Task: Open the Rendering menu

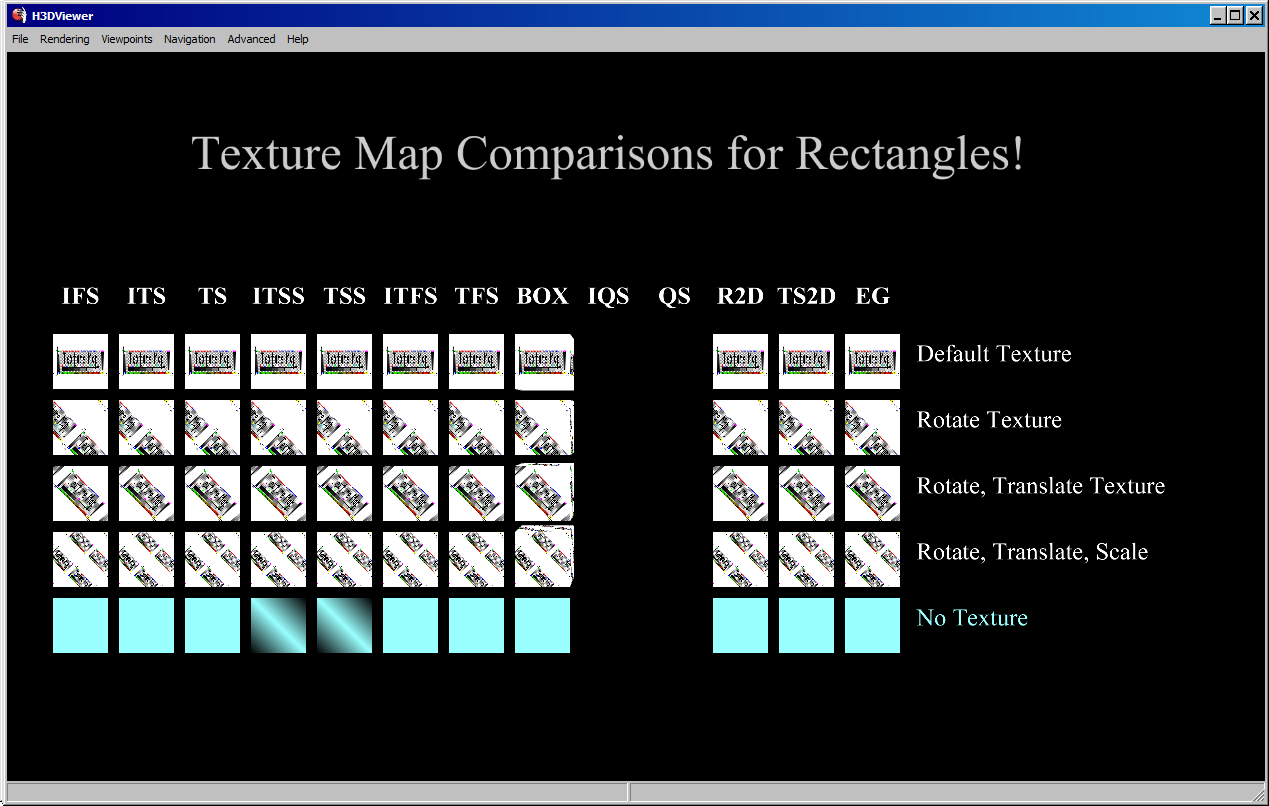Action: (64, 39)
